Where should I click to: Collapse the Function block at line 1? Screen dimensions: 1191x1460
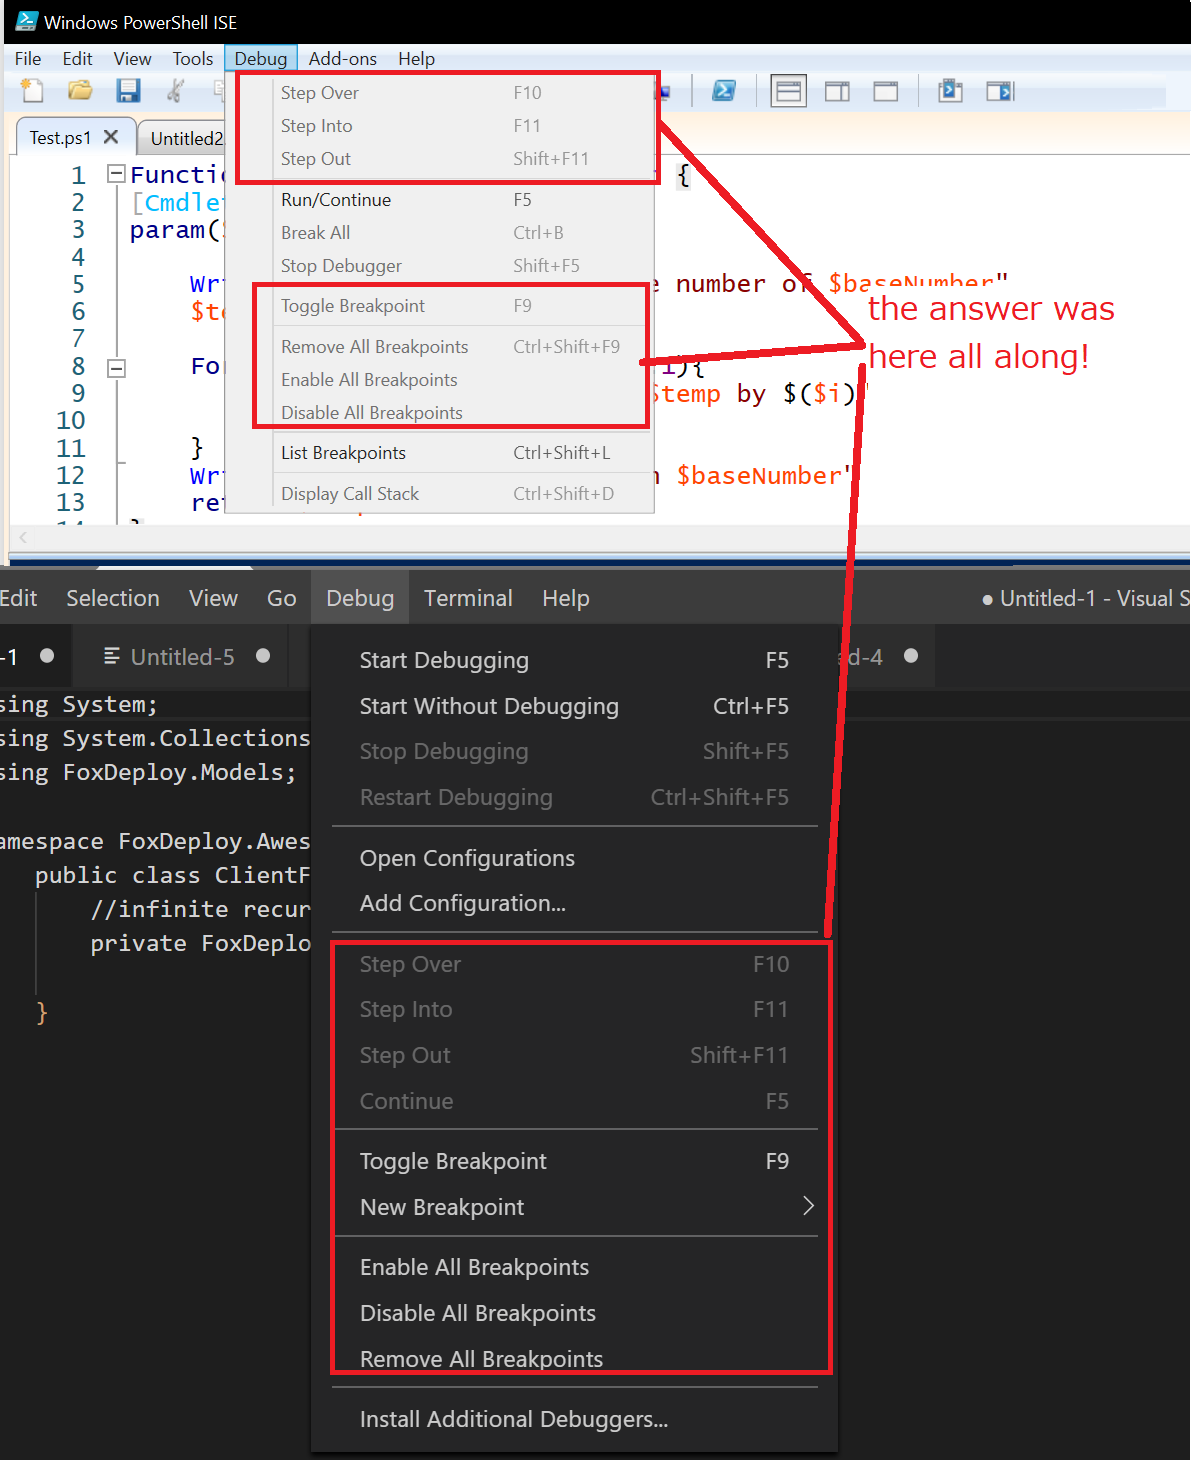tap(116, 174)
